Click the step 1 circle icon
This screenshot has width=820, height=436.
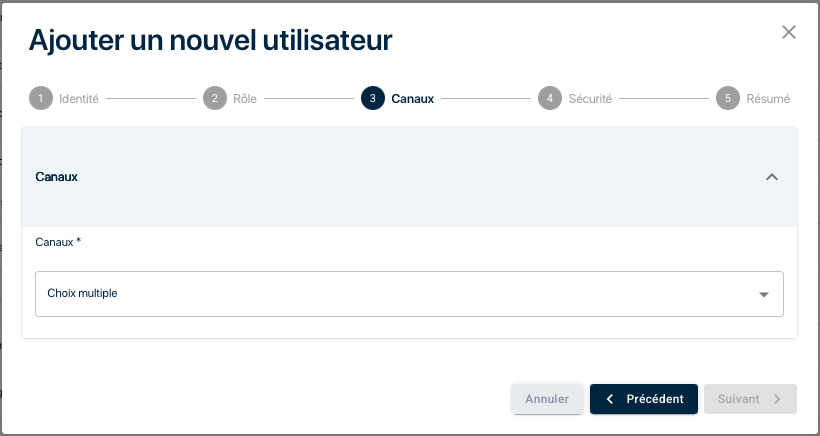40,99
